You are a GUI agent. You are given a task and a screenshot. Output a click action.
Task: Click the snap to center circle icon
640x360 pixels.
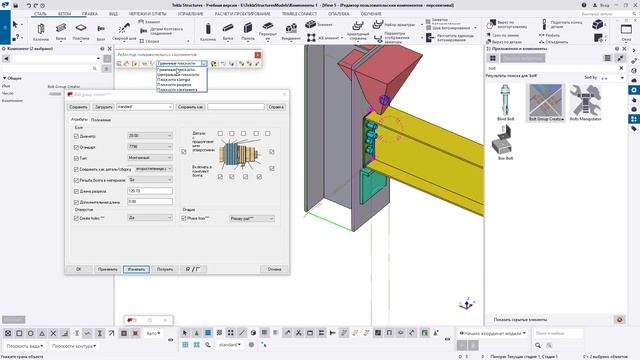coord(31,333)
